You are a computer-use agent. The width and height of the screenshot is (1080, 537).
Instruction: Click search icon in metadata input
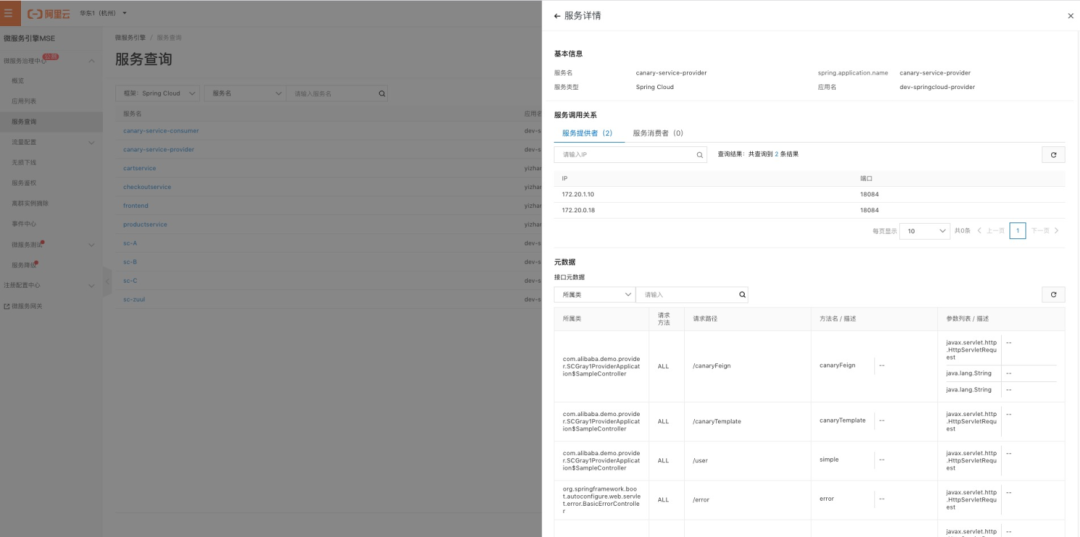click(x=742, y=295)
